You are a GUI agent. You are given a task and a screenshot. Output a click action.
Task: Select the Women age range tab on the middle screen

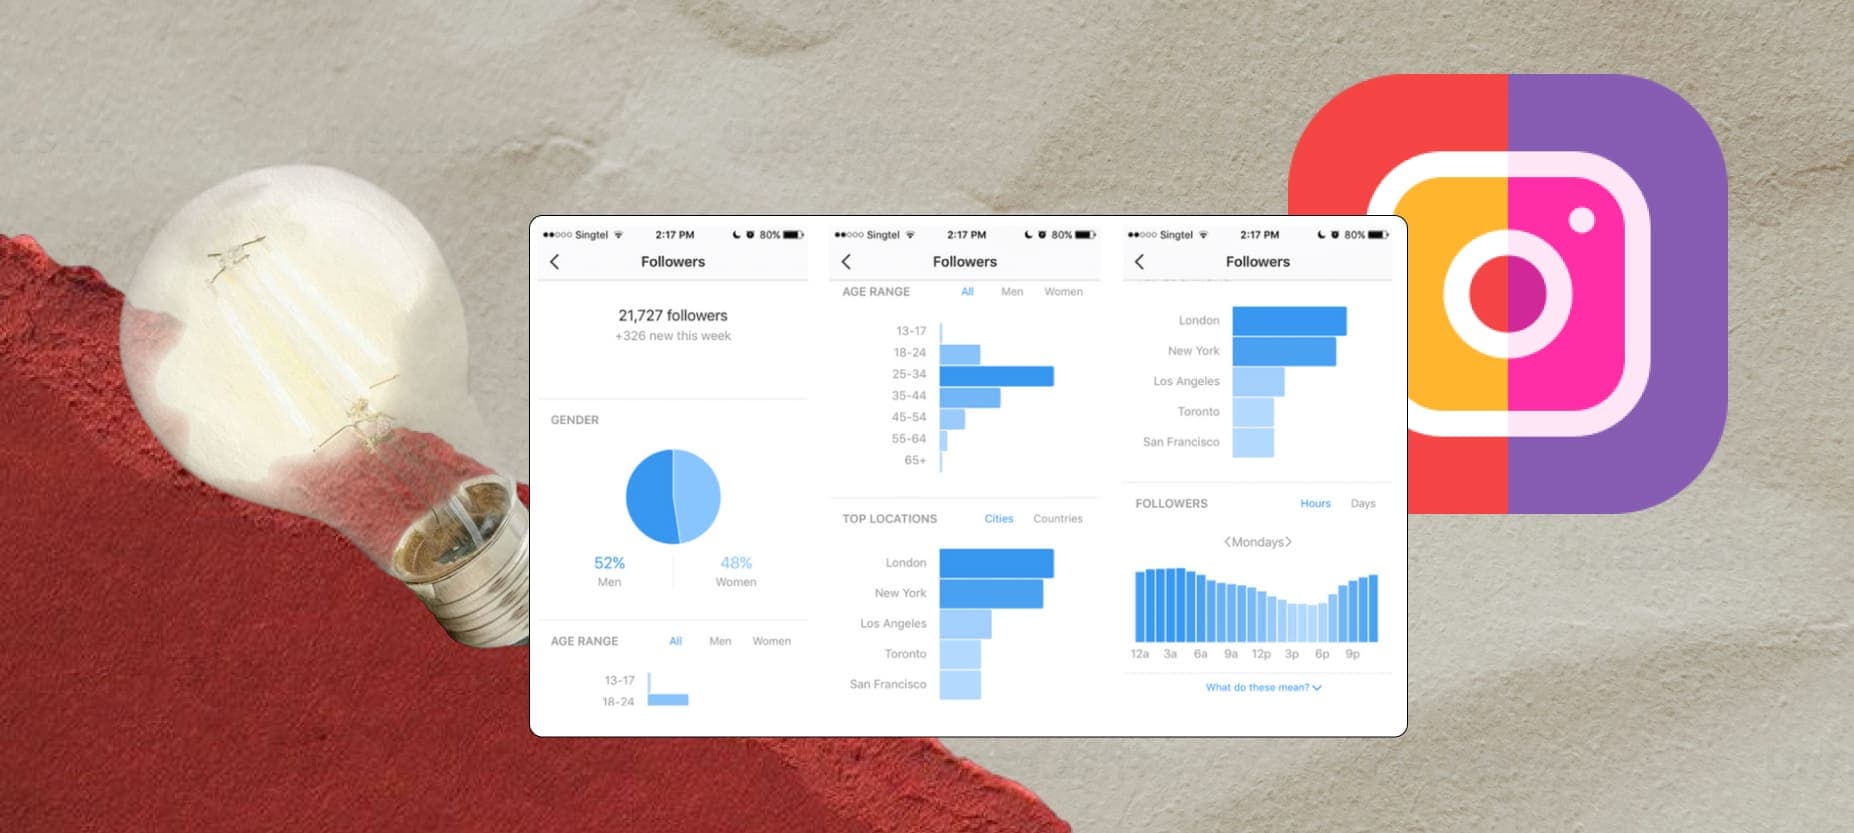[1063, 292]
